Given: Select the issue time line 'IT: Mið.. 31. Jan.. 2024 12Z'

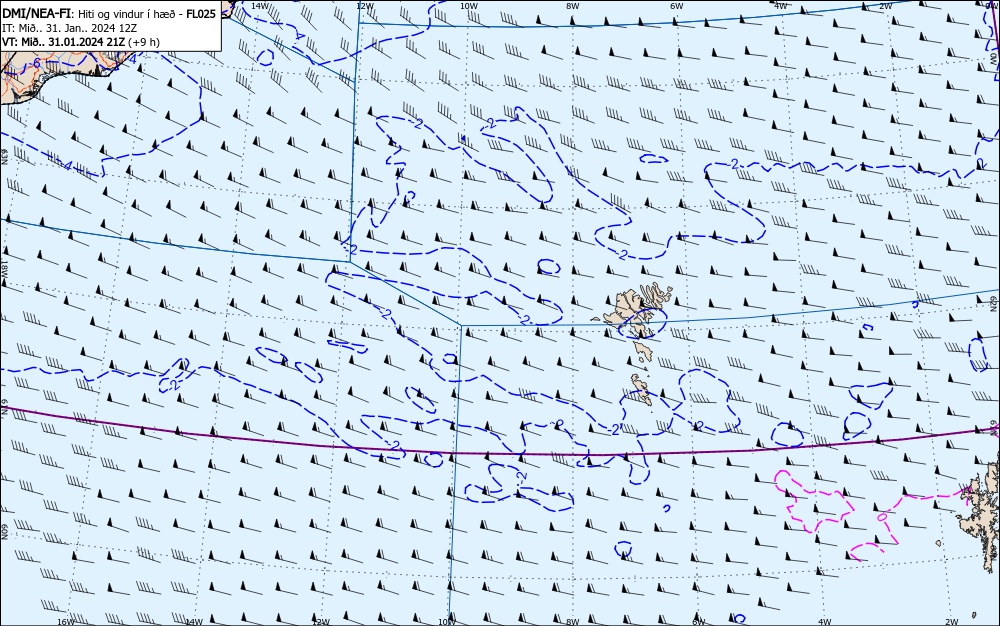Looking at the screenshot, I should point(70,28).
